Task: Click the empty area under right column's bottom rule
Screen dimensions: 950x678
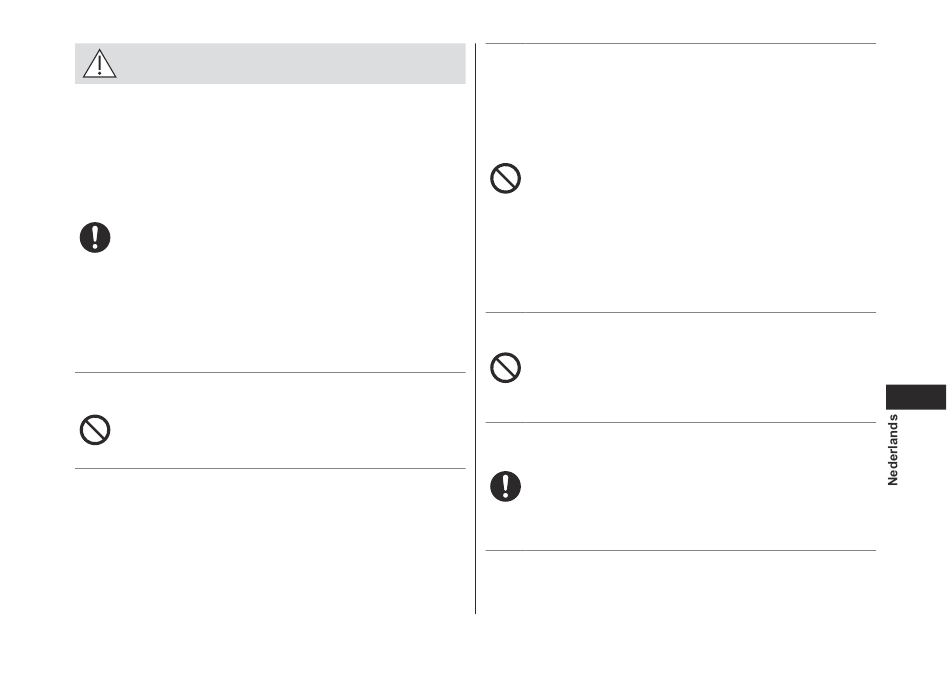Action: tap(681, 582)
